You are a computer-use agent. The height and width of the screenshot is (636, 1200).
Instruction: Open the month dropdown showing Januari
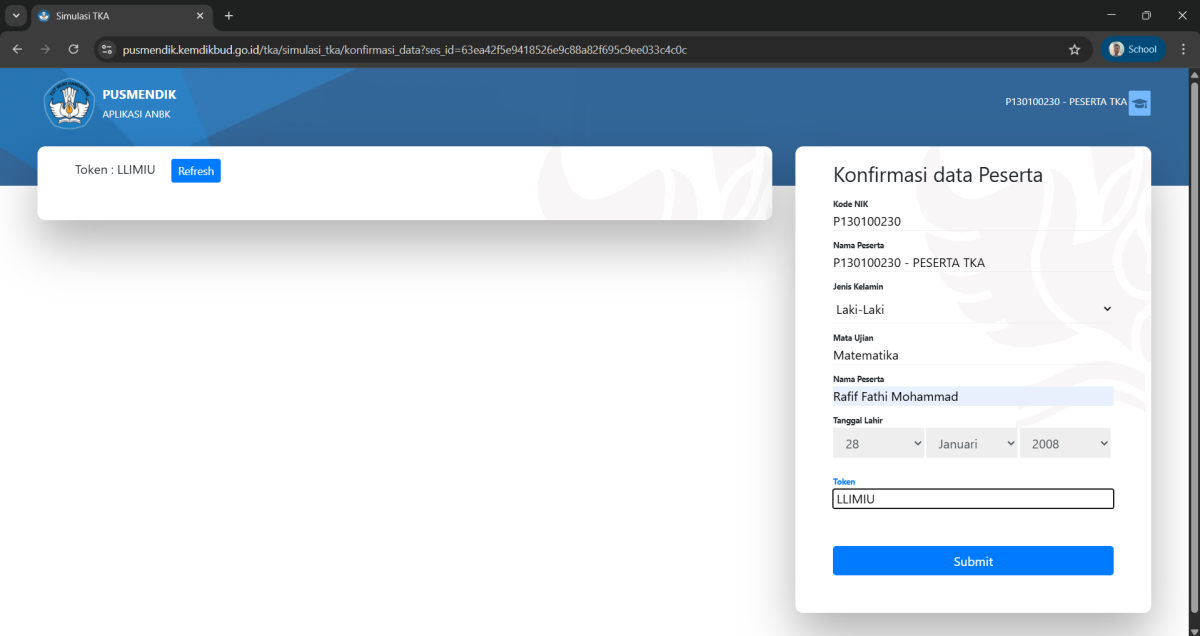coord(971,443)
